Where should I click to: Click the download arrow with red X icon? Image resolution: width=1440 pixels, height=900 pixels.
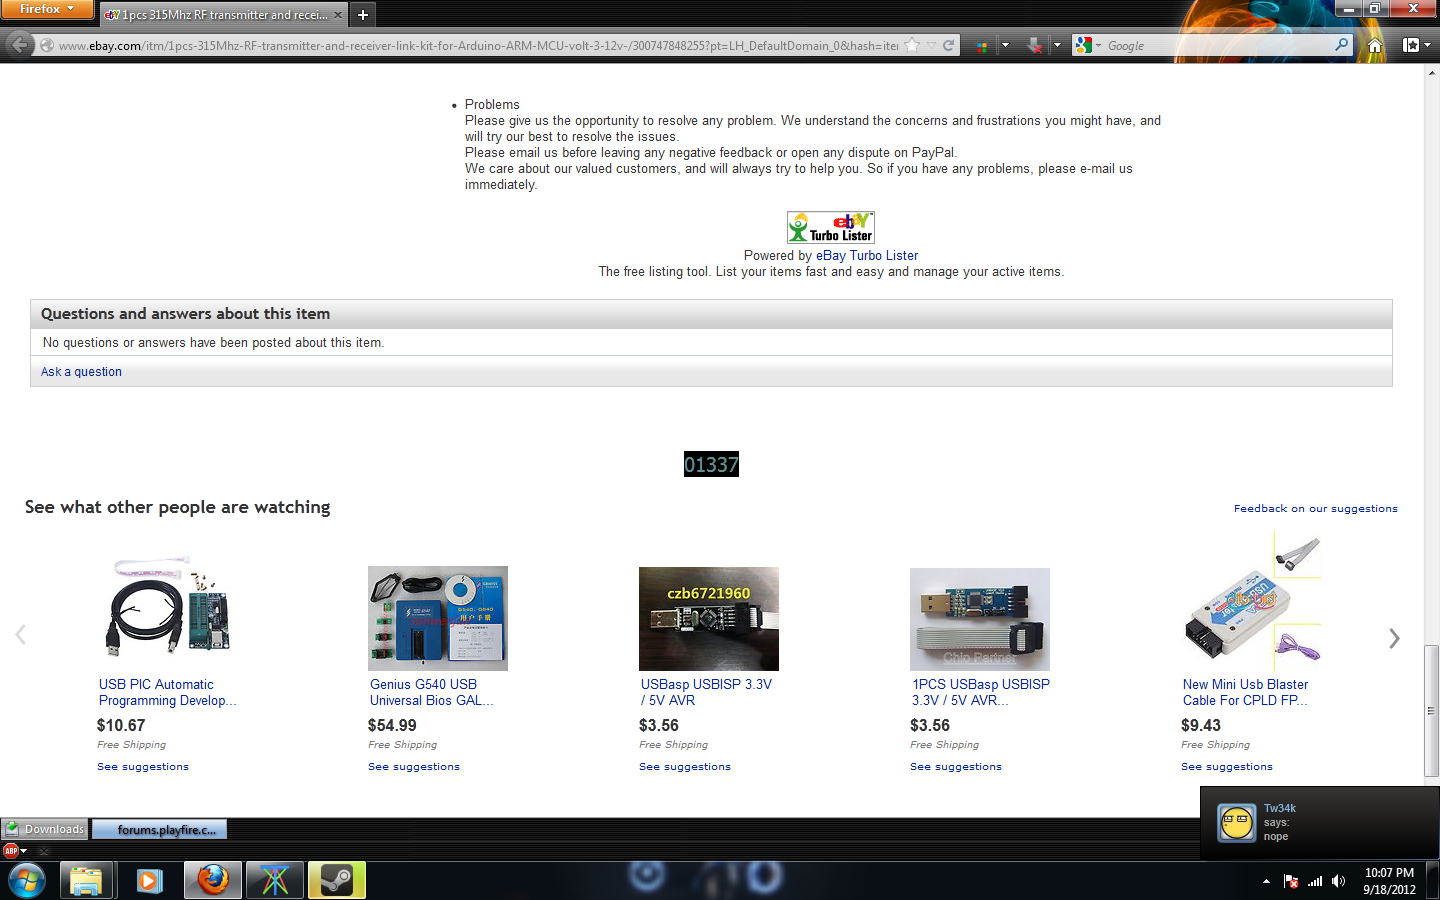(1034, 45)
